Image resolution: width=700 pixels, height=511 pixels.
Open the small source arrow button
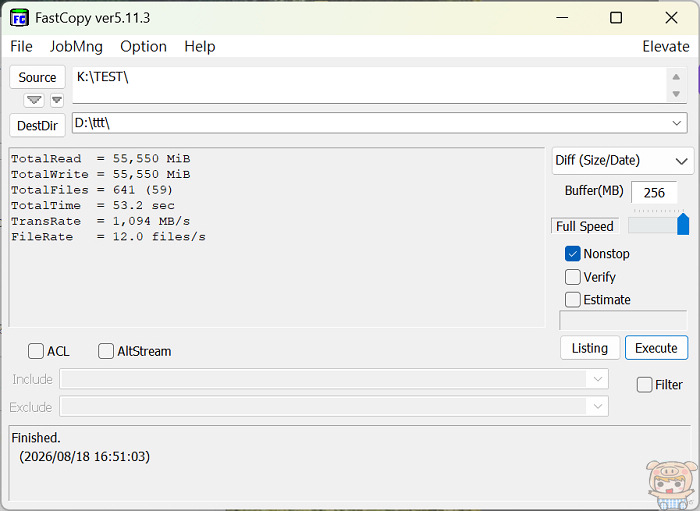pos(57,100)
